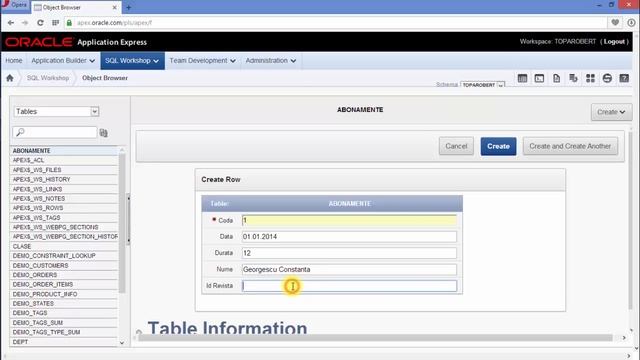Click the Logout link
This screenshot has height=360, width=640.
[x=614, y=42]
